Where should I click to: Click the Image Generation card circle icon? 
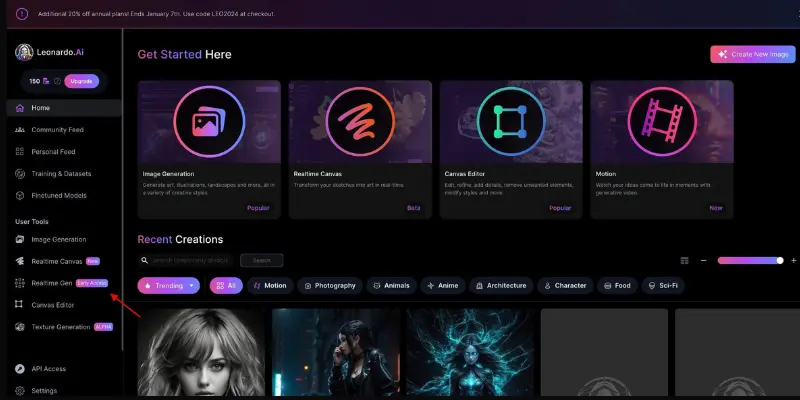[209, 121]
